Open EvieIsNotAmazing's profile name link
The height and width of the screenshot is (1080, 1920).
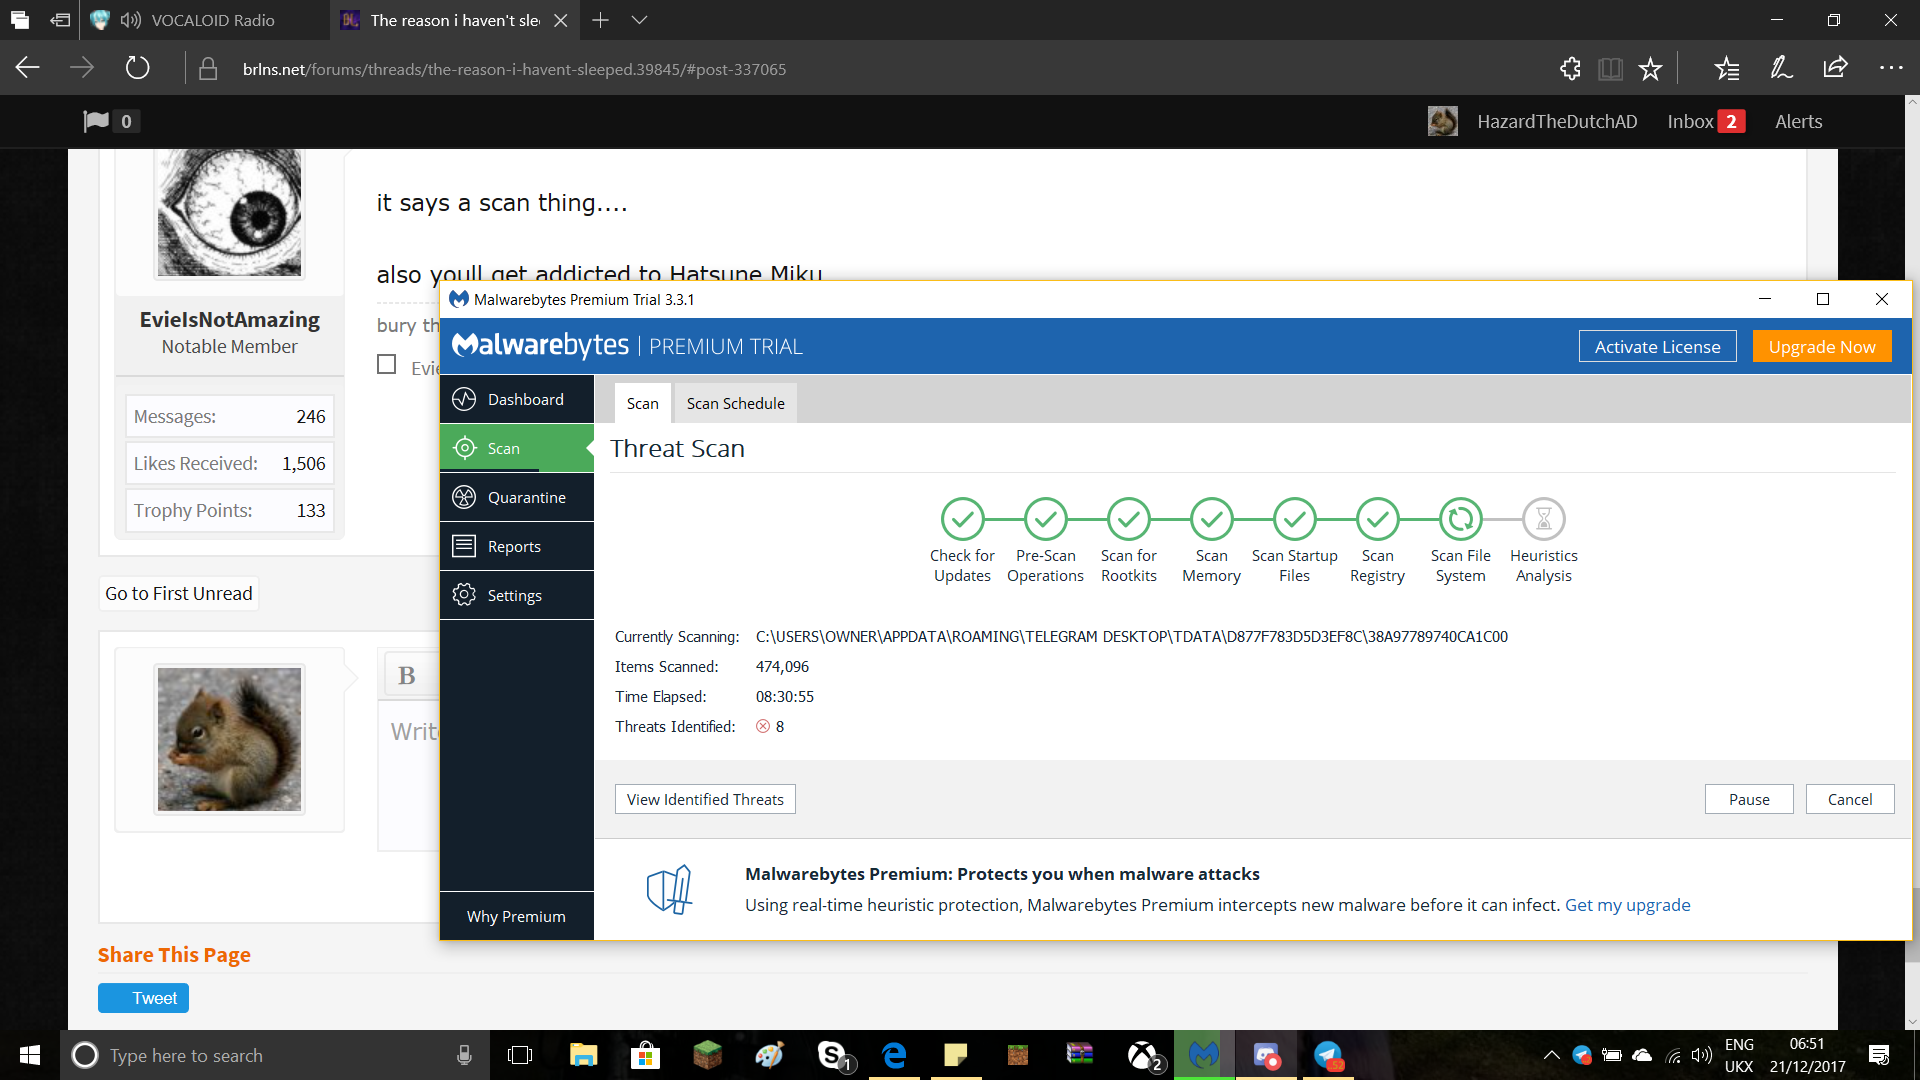pyautogui.click(x=230, y=319)
